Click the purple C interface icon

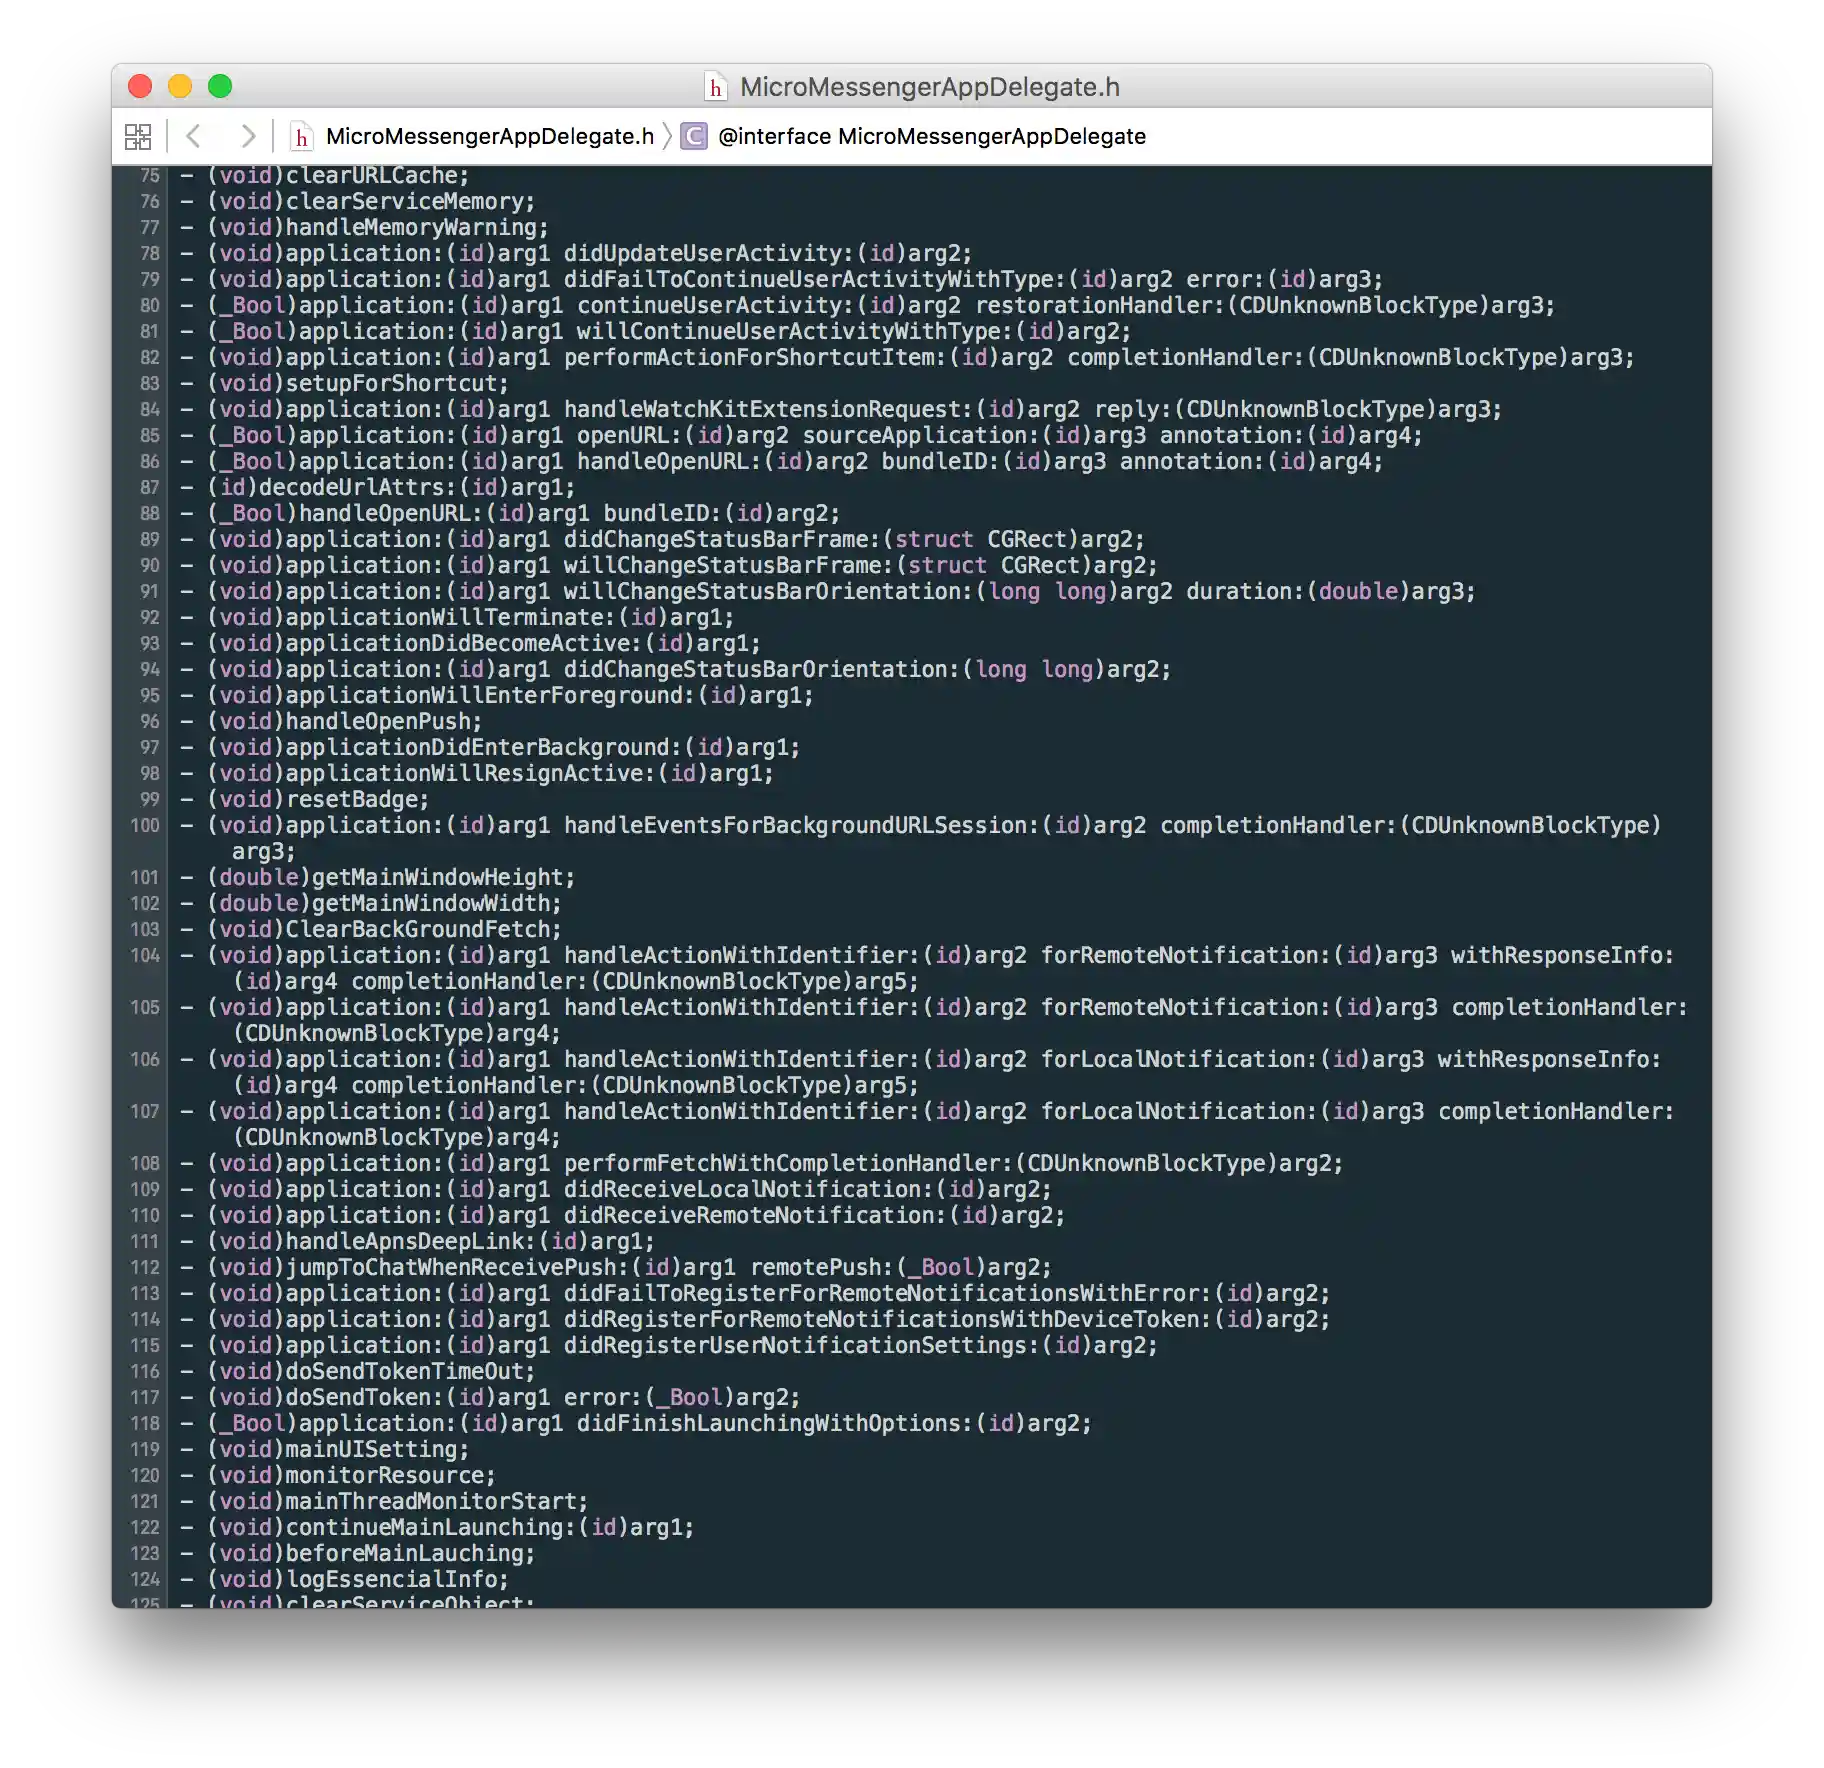point(691,136)
